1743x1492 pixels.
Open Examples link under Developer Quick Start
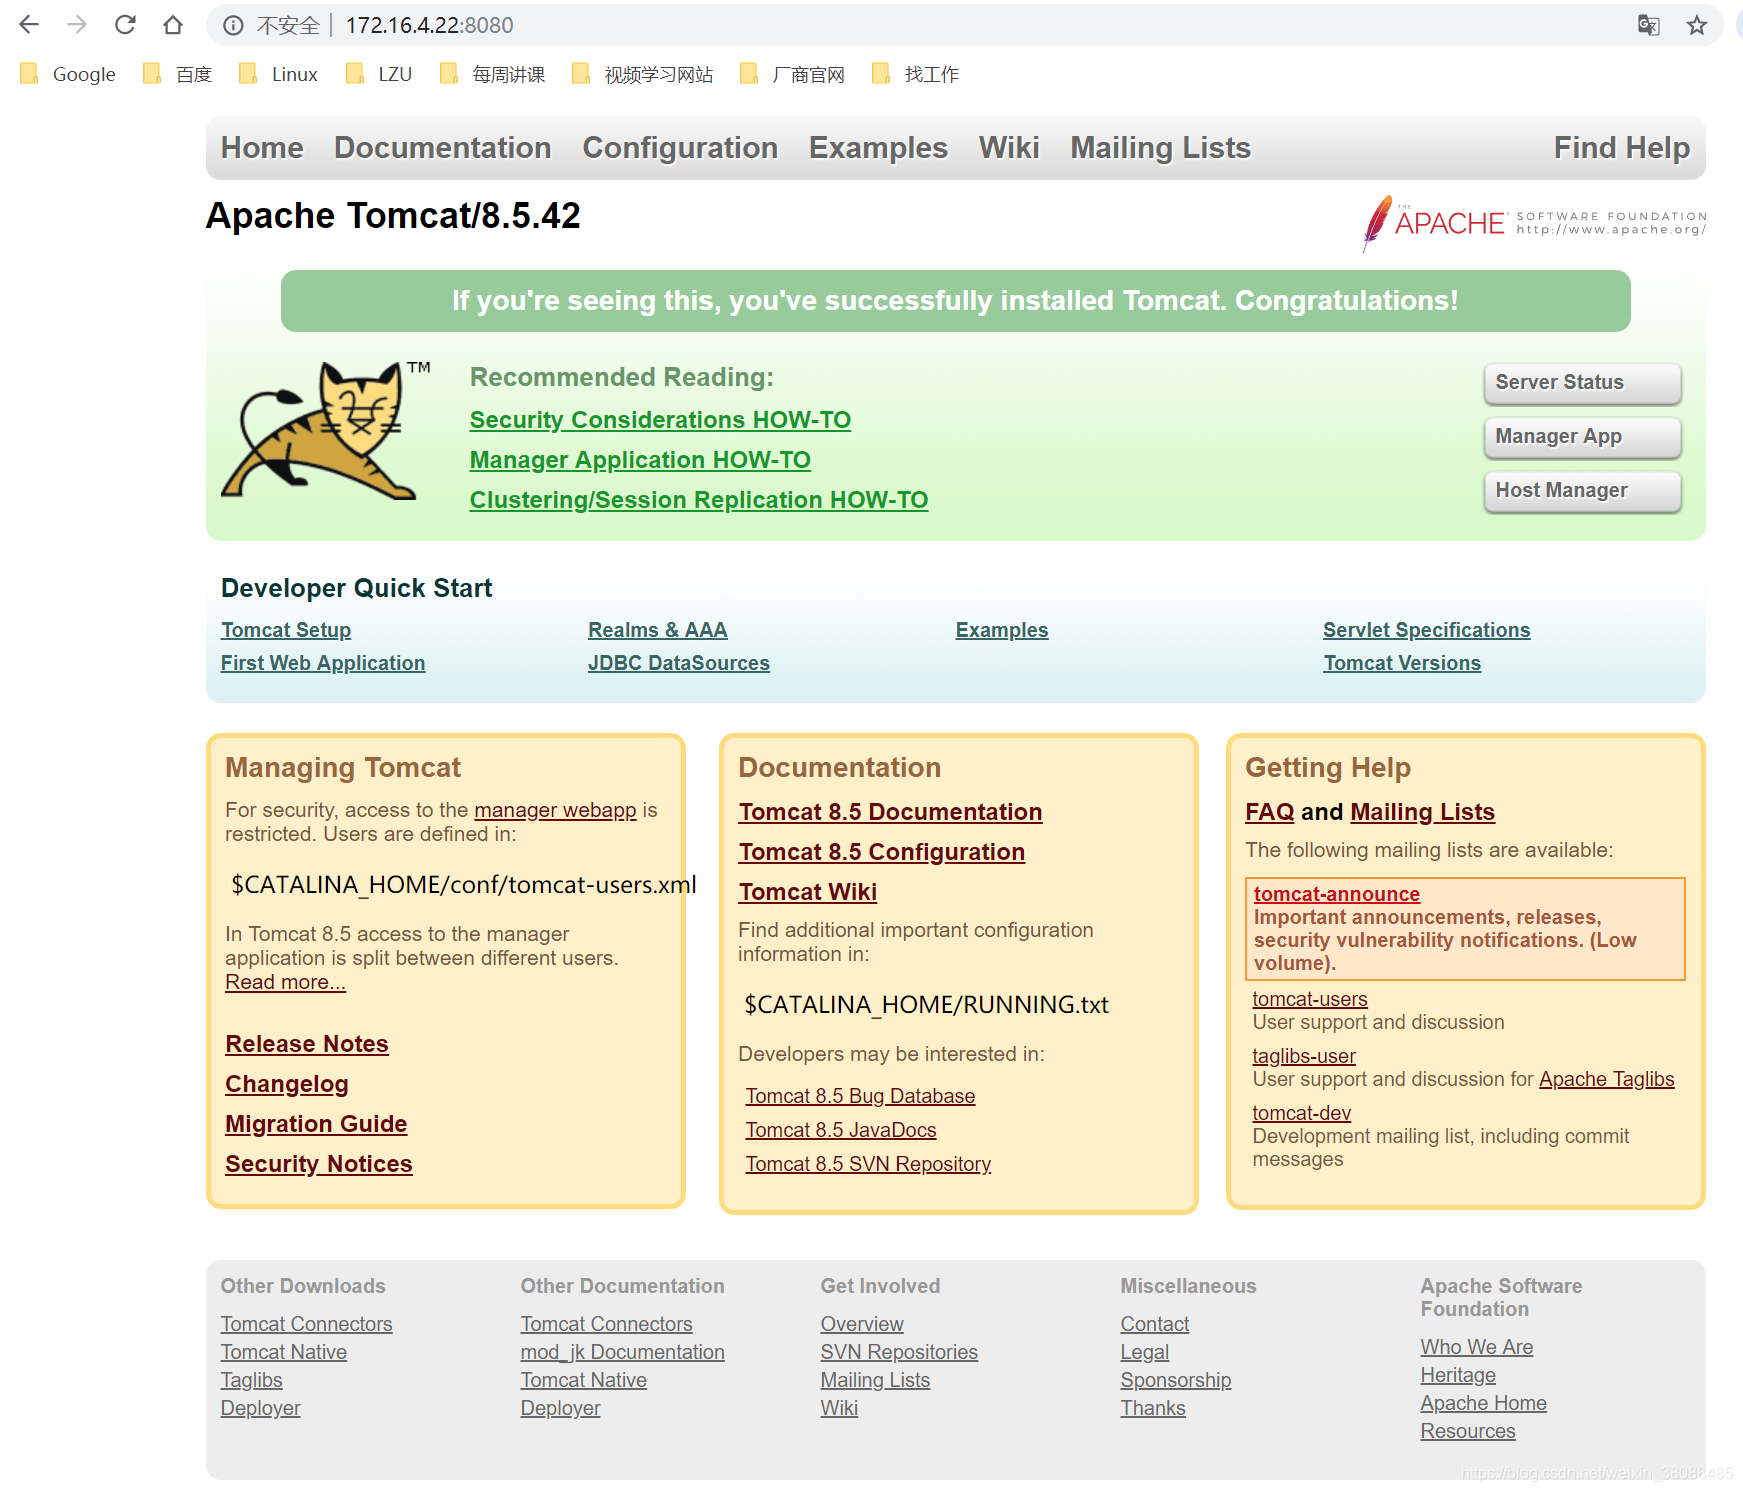(1002, 630)
